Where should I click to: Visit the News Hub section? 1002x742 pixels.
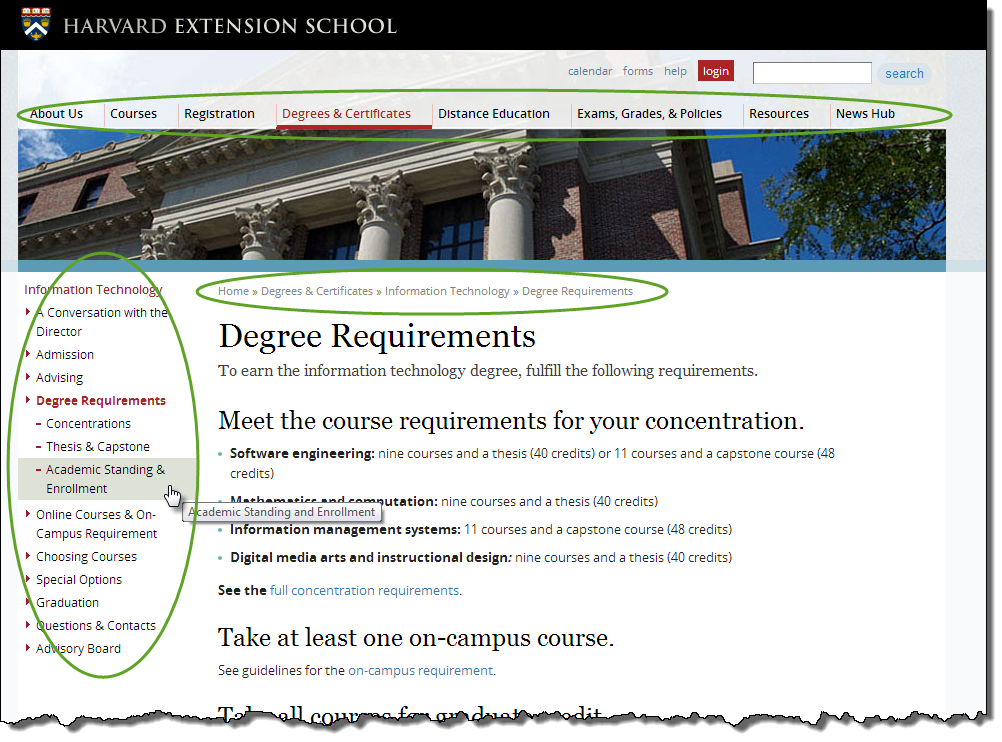pos(865,114)
